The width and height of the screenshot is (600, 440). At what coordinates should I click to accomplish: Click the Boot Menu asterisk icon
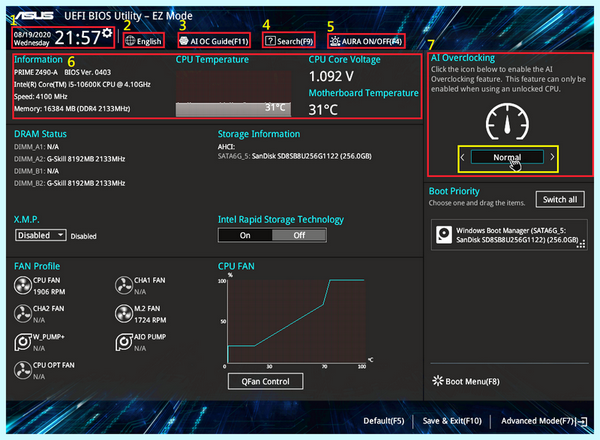(437, 381)
